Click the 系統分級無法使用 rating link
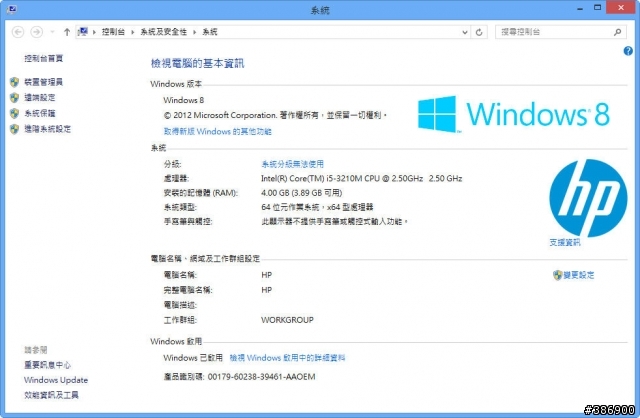 tap(292, 164)
